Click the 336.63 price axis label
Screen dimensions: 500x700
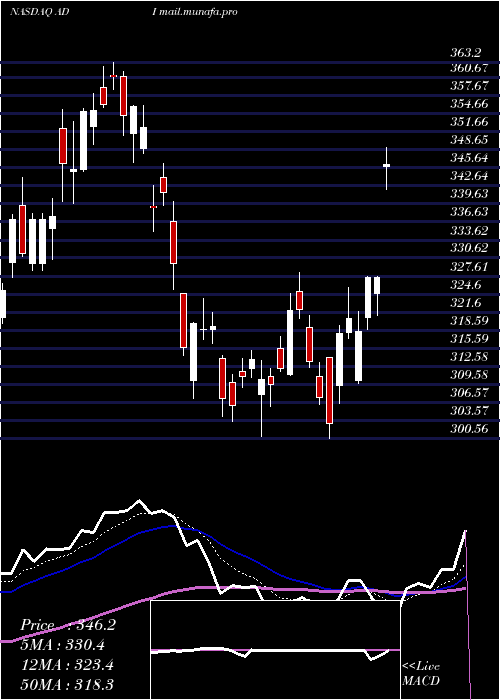[468, 212]
